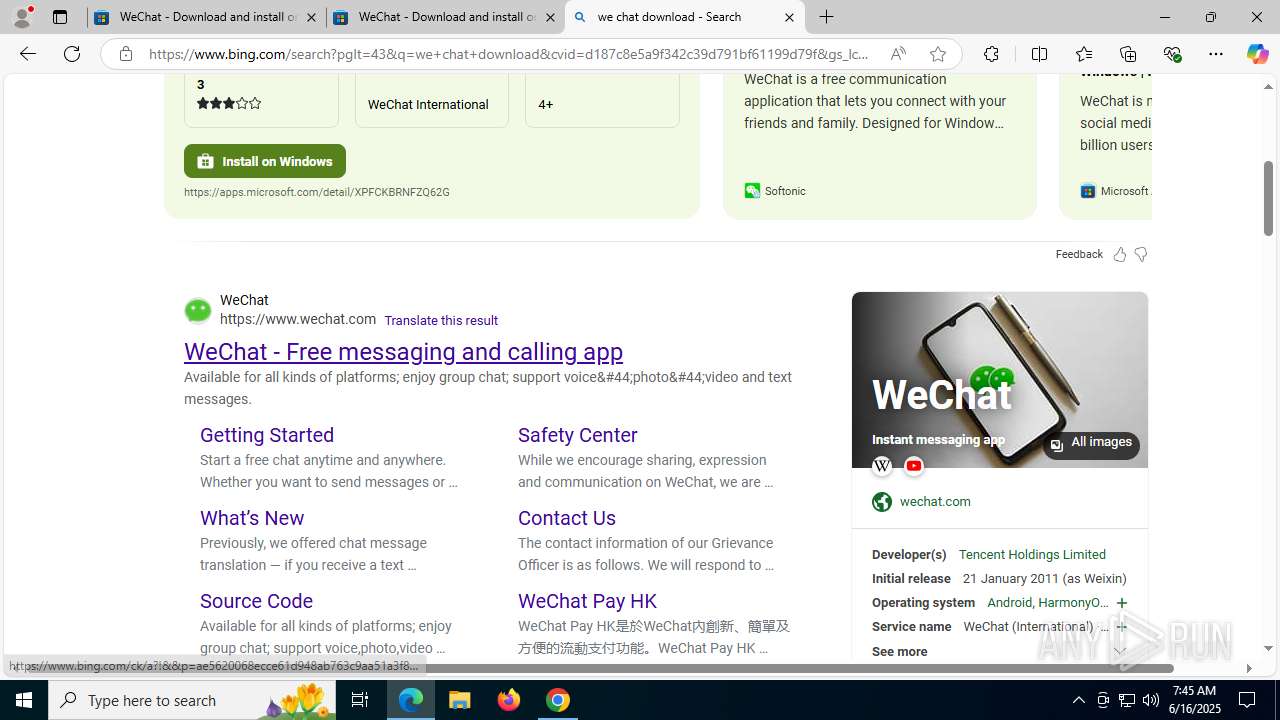Open Extensions puzzle icon
This screenshot has height=720, width=1280.
coord(991,54)
